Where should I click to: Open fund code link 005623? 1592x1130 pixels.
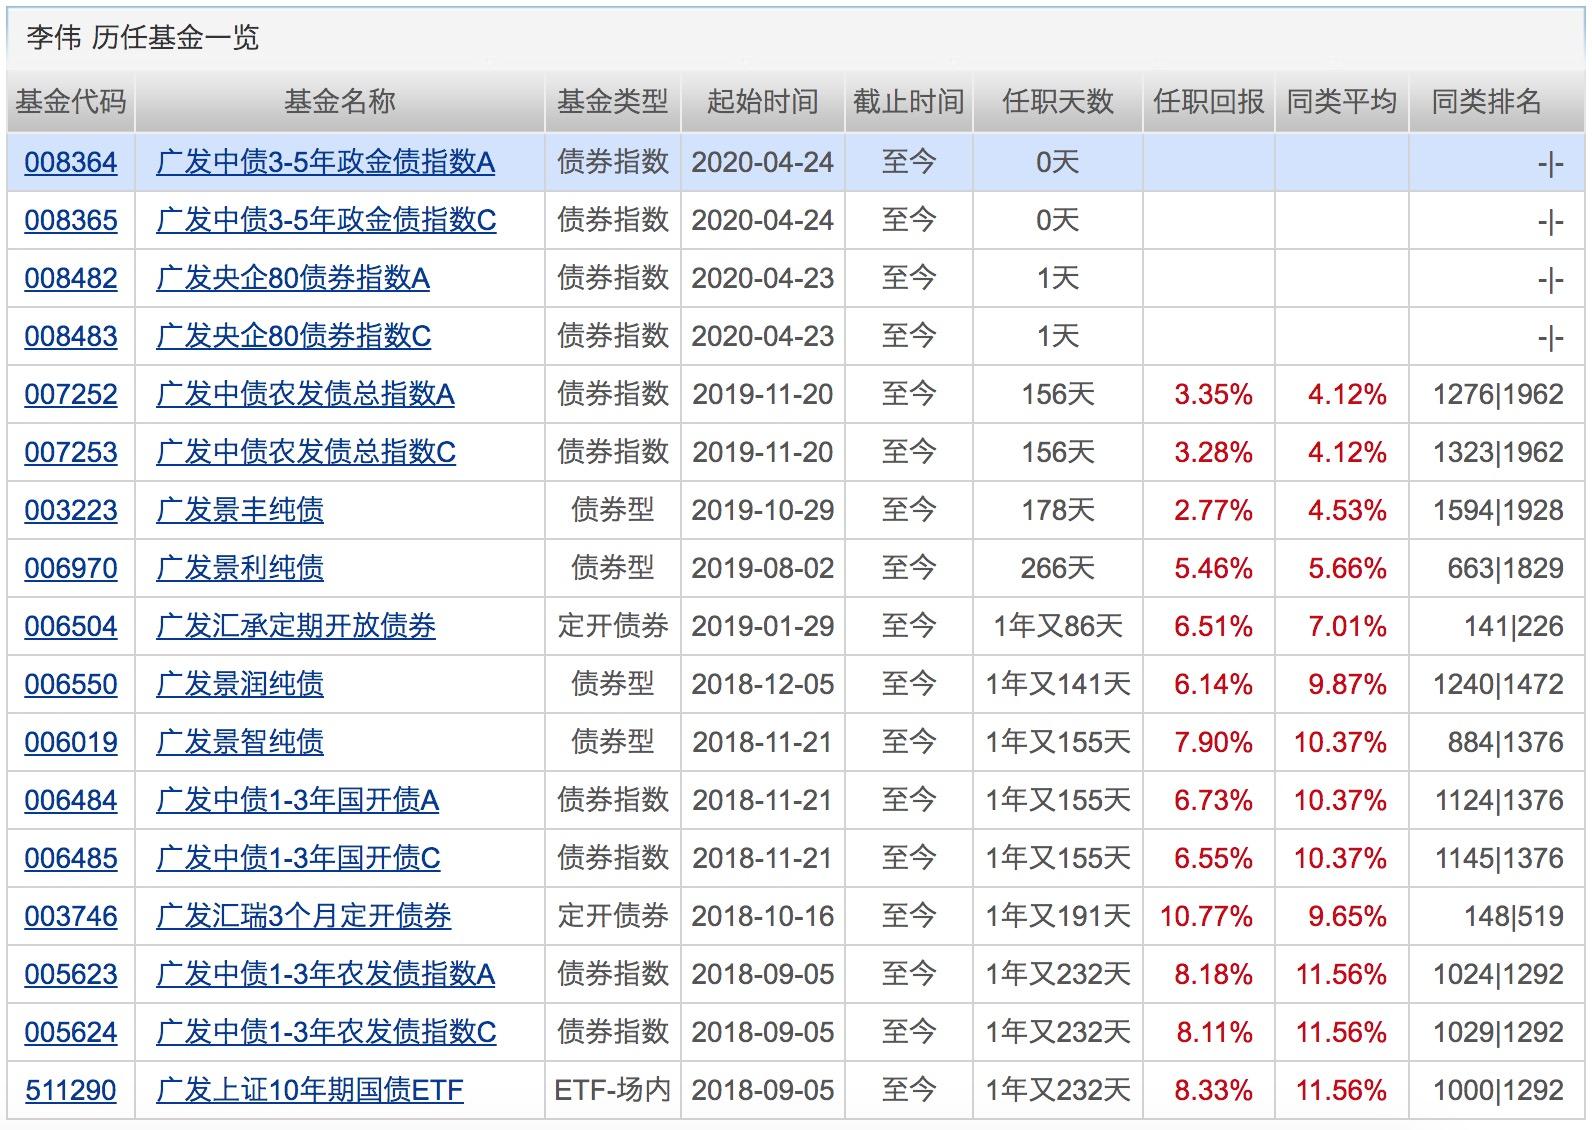pyautogui.click(x=71, y=974)
